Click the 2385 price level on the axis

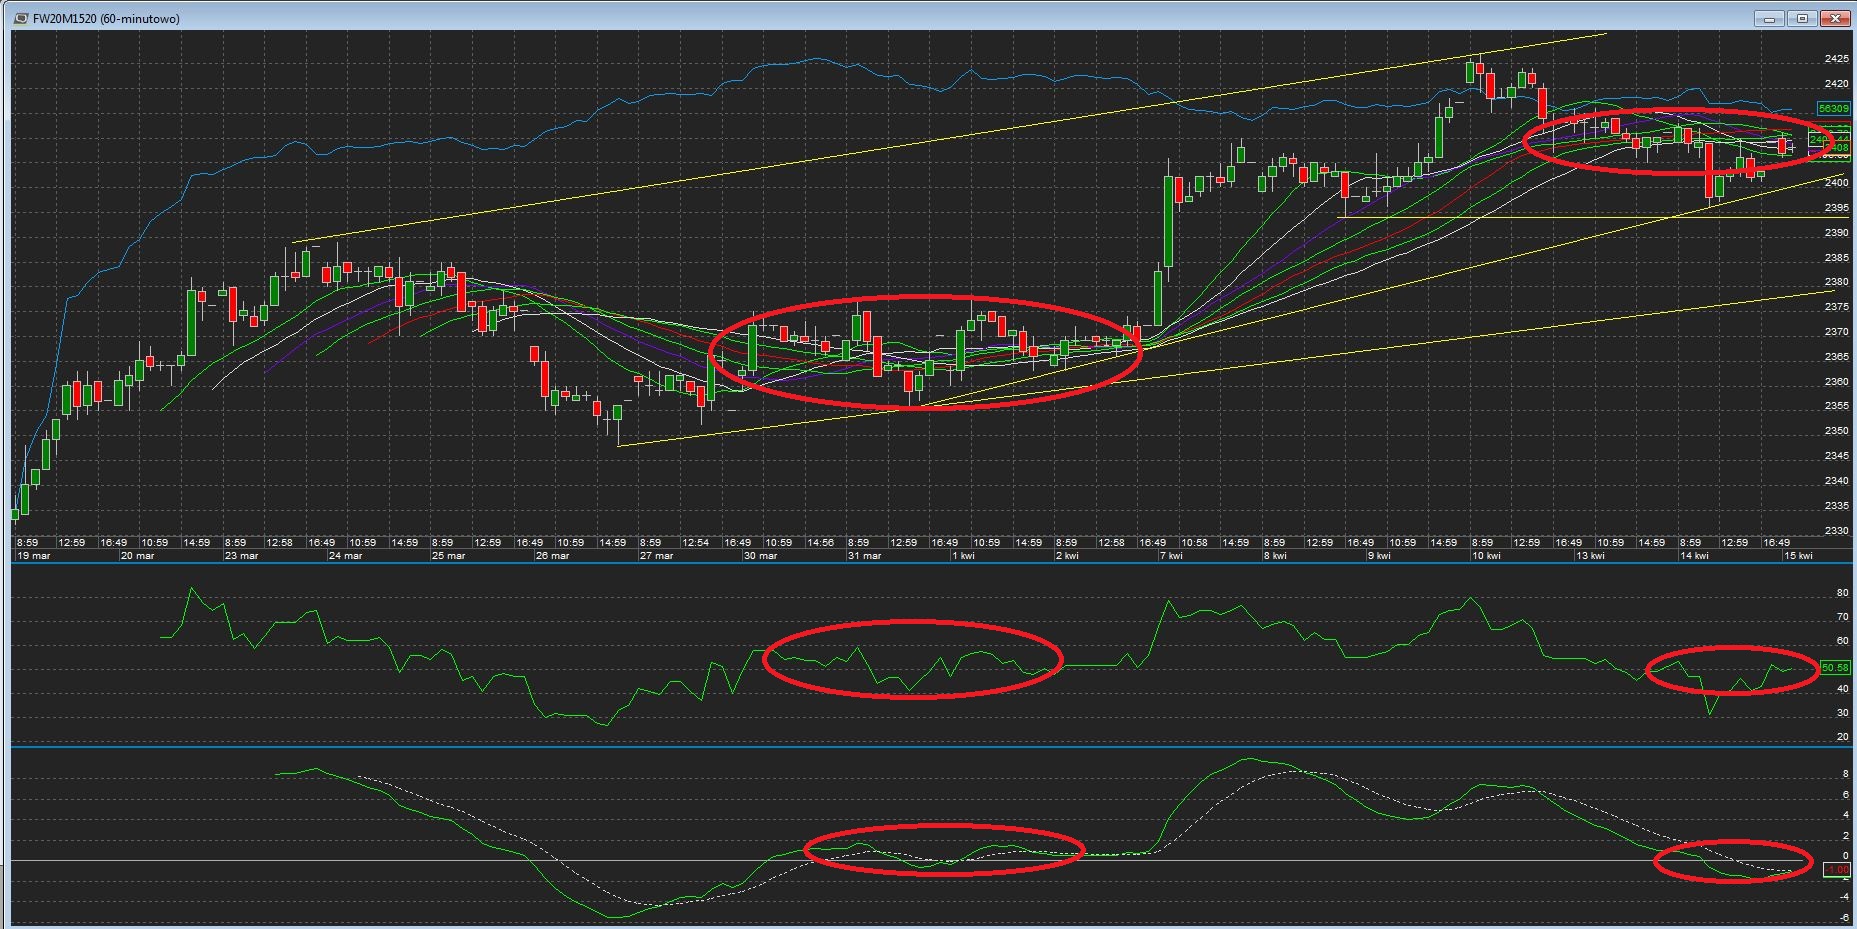click(1836, 257)
